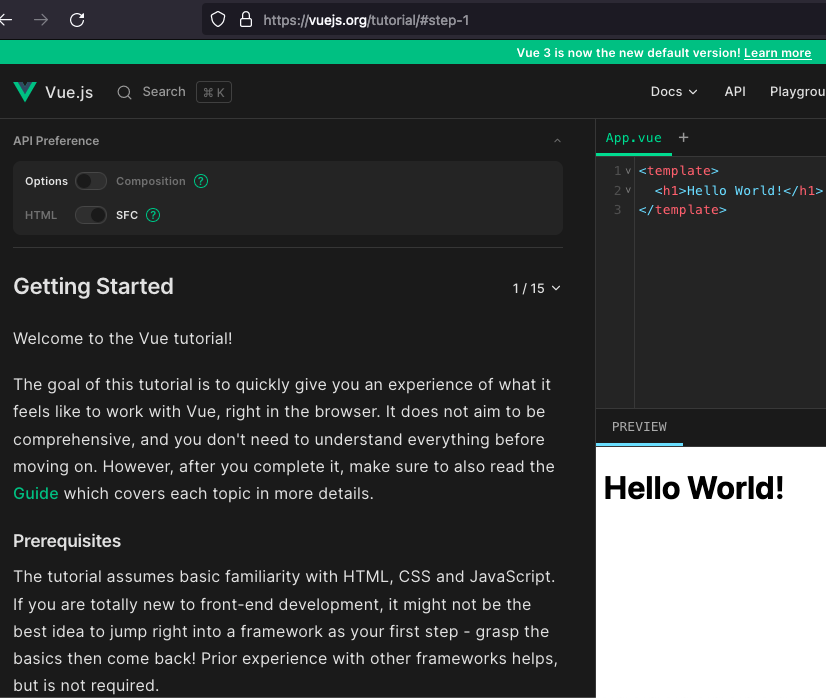Click code line 2 with h1 Hello World
826x698 pixels.
click(x=738, y=190)
